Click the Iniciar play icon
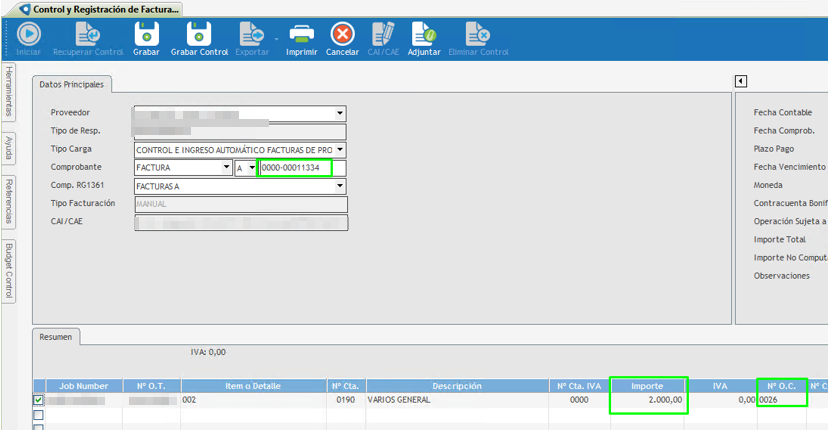The image size is (828, 430). click(29, 34)
